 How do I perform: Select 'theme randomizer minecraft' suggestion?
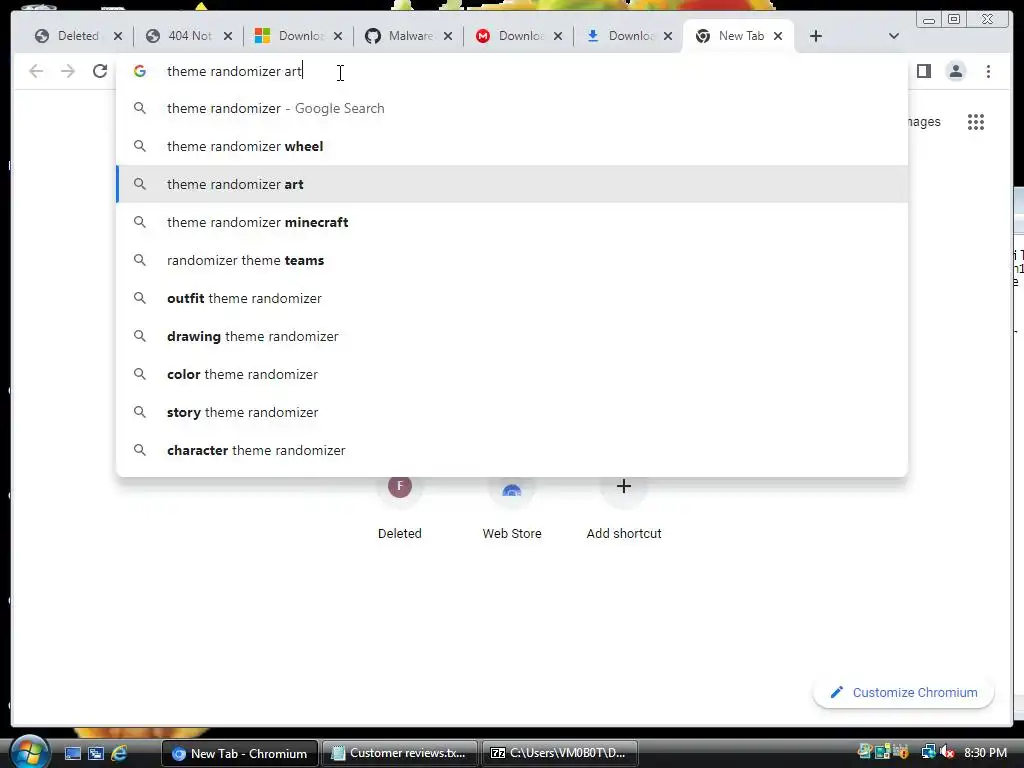(512, 222)
